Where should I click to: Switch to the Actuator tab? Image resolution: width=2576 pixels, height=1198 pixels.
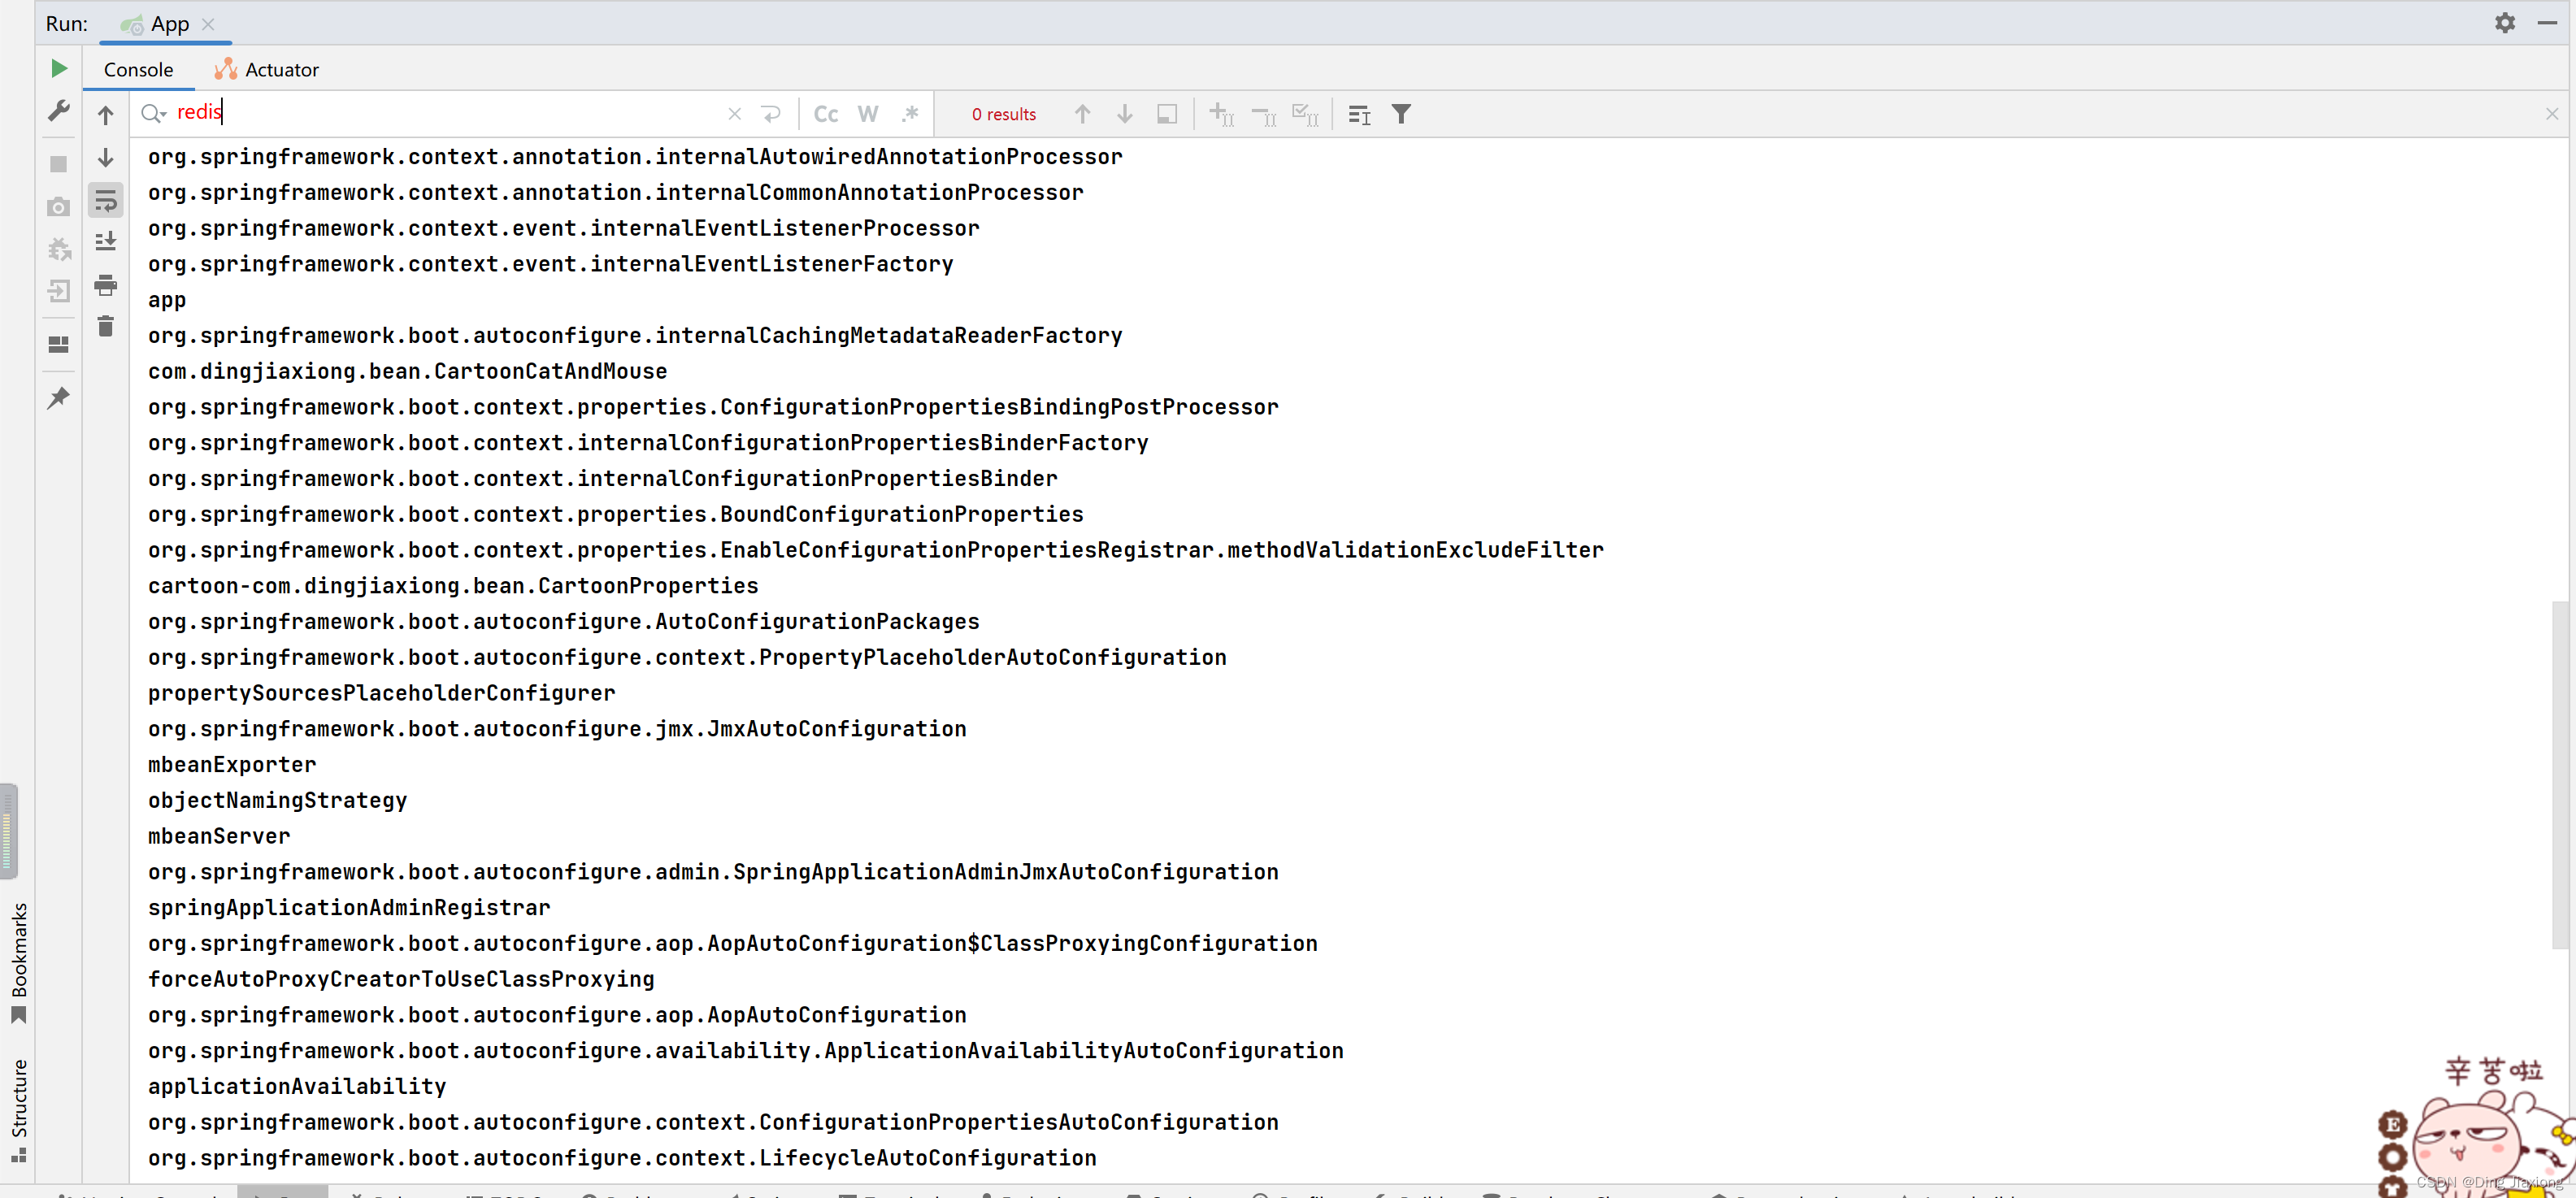[x=267, y=69]
